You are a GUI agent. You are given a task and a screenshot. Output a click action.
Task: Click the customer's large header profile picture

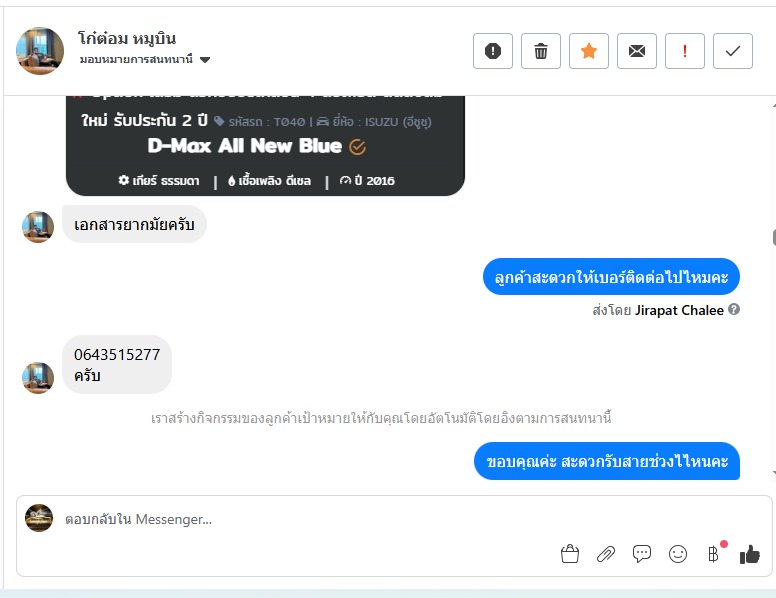click(x=40, y=51)
